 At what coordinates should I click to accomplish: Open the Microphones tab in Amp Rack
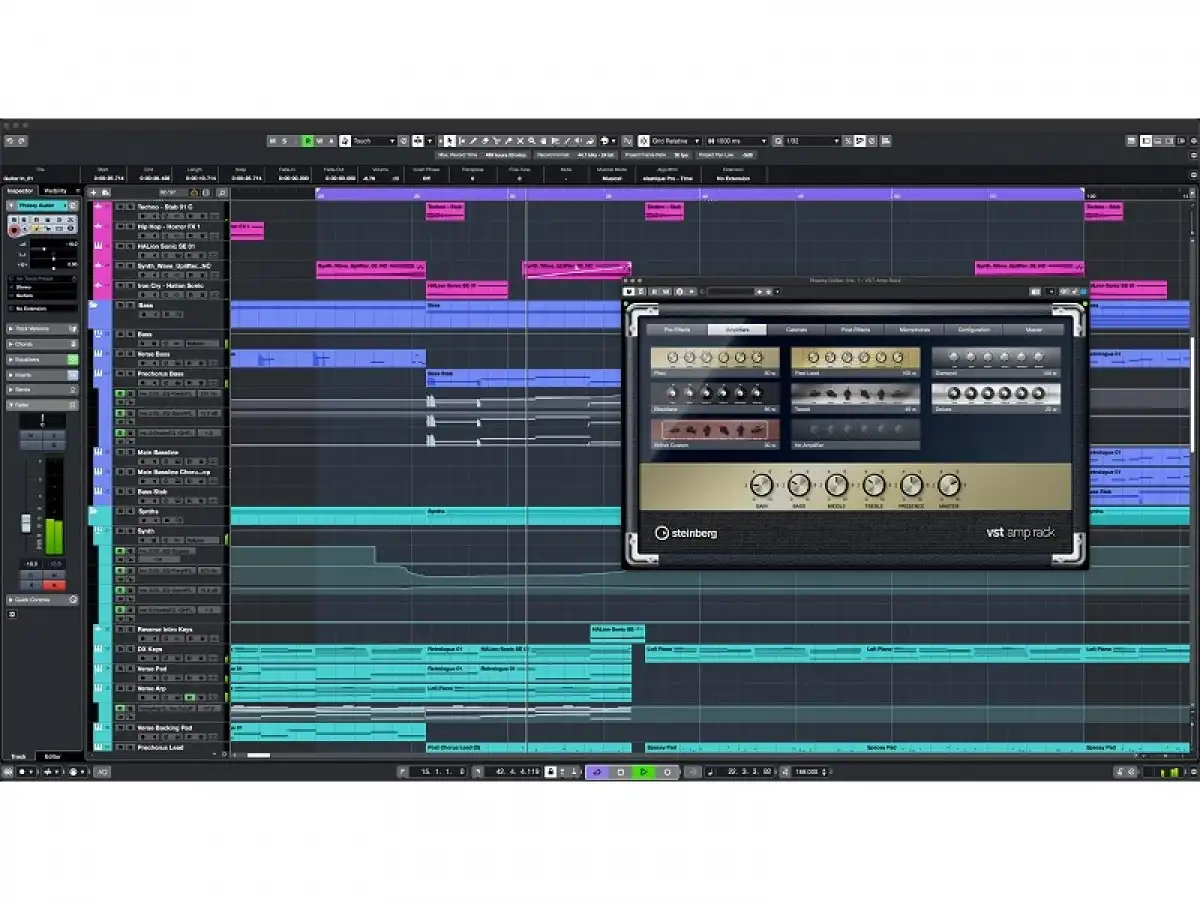tap(914, 329)
